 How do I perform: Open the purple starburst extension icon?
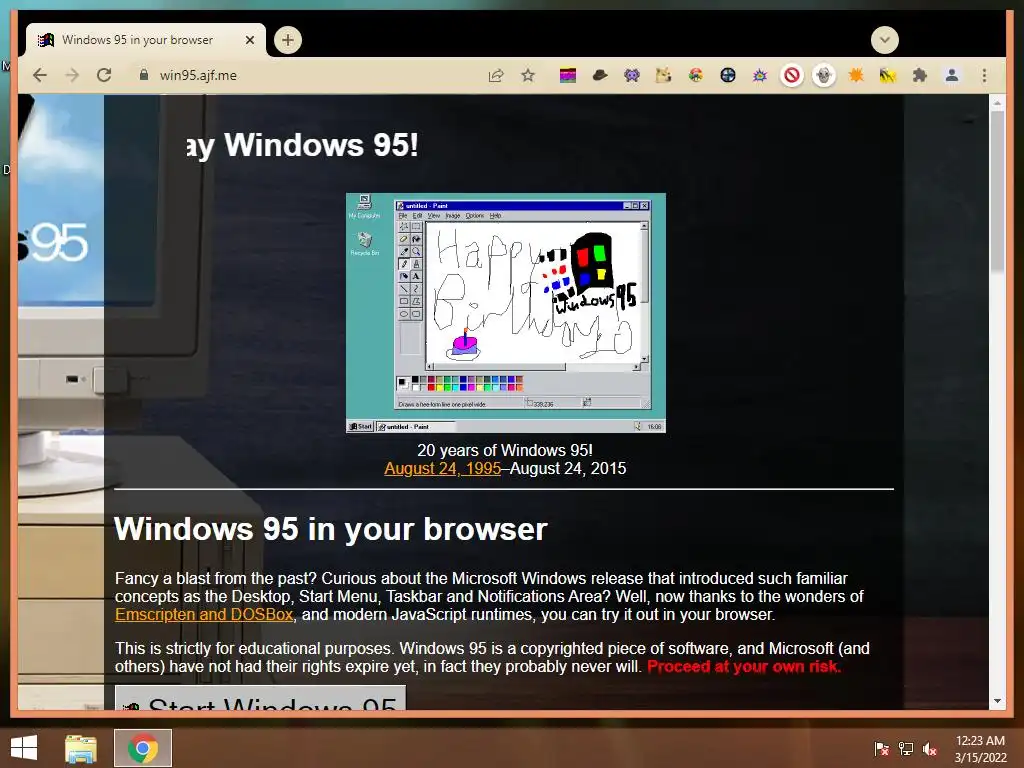coord(760,76)
